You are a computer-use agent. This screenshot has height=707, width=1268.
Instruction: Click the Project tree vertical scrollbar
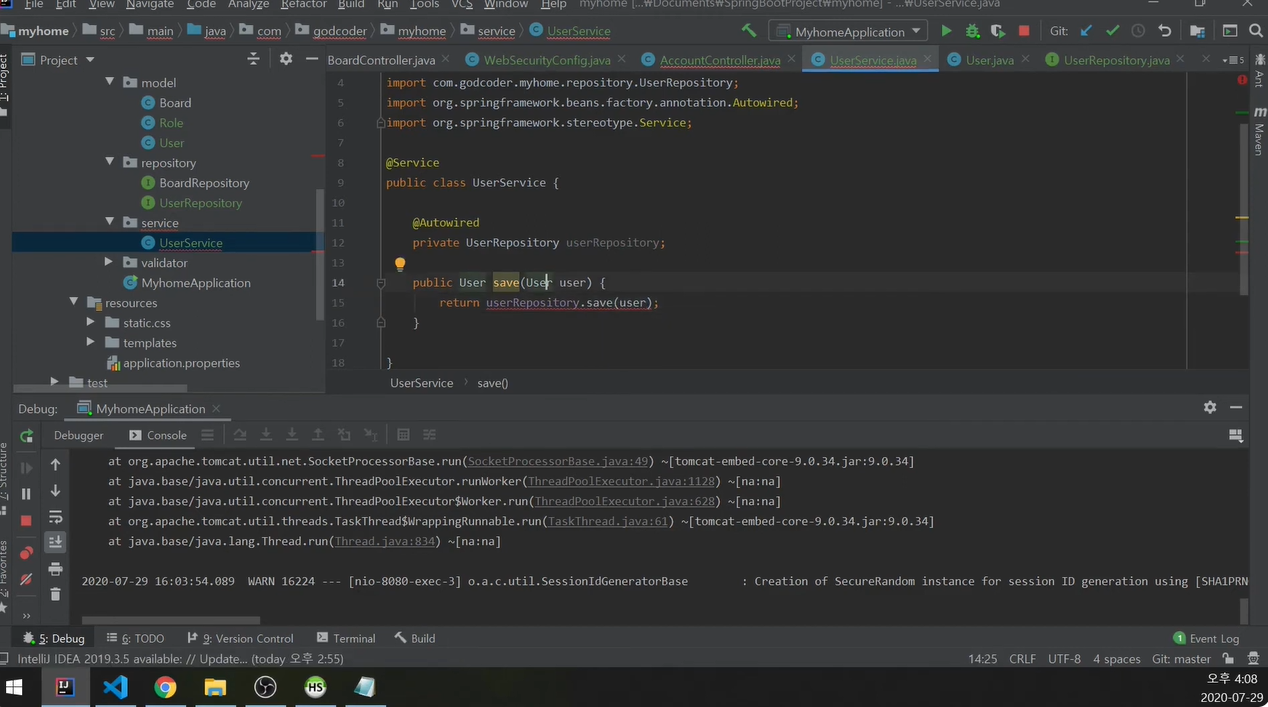(x=320, y=255)
